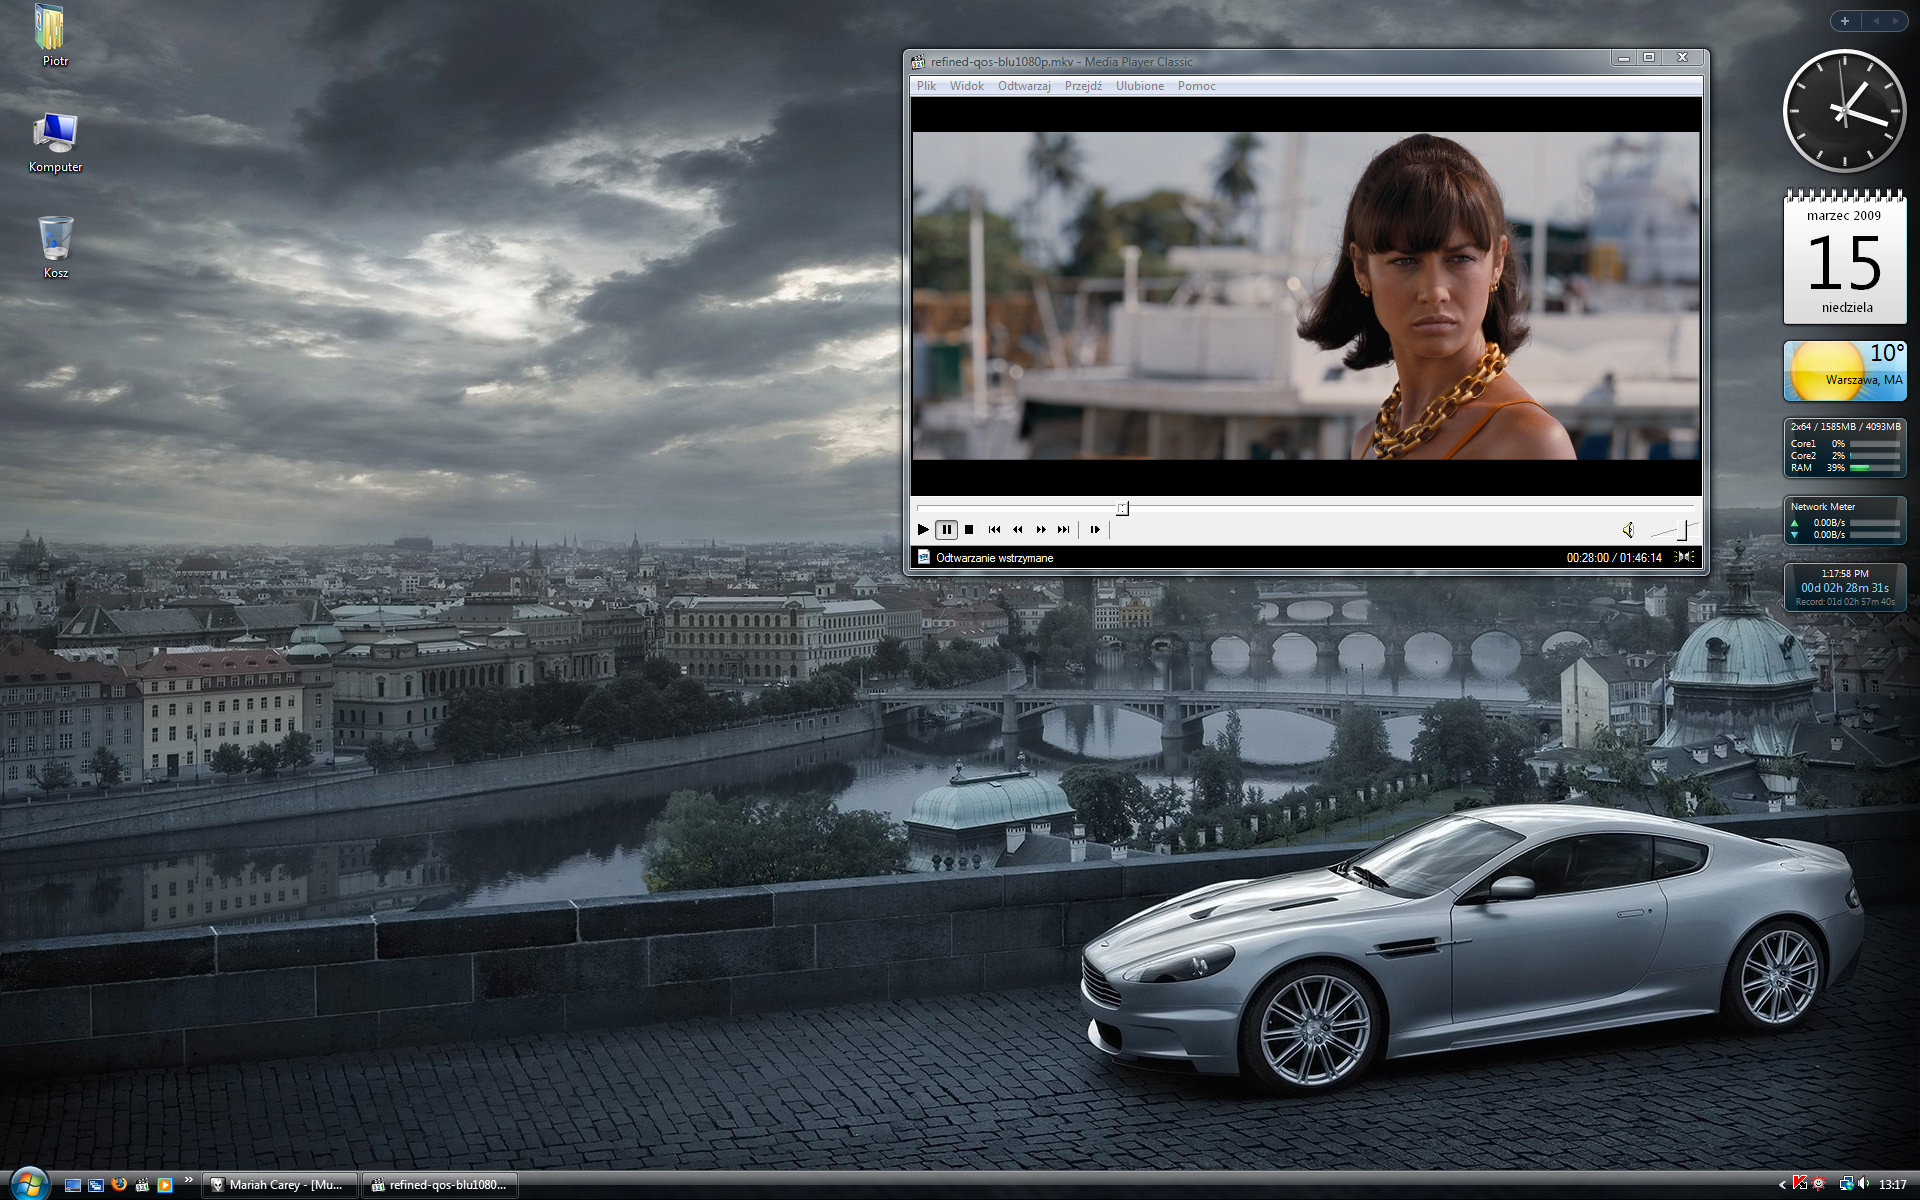Open the Plik menu
This screenshot has height=1200, width=1920.
(926, 86)
